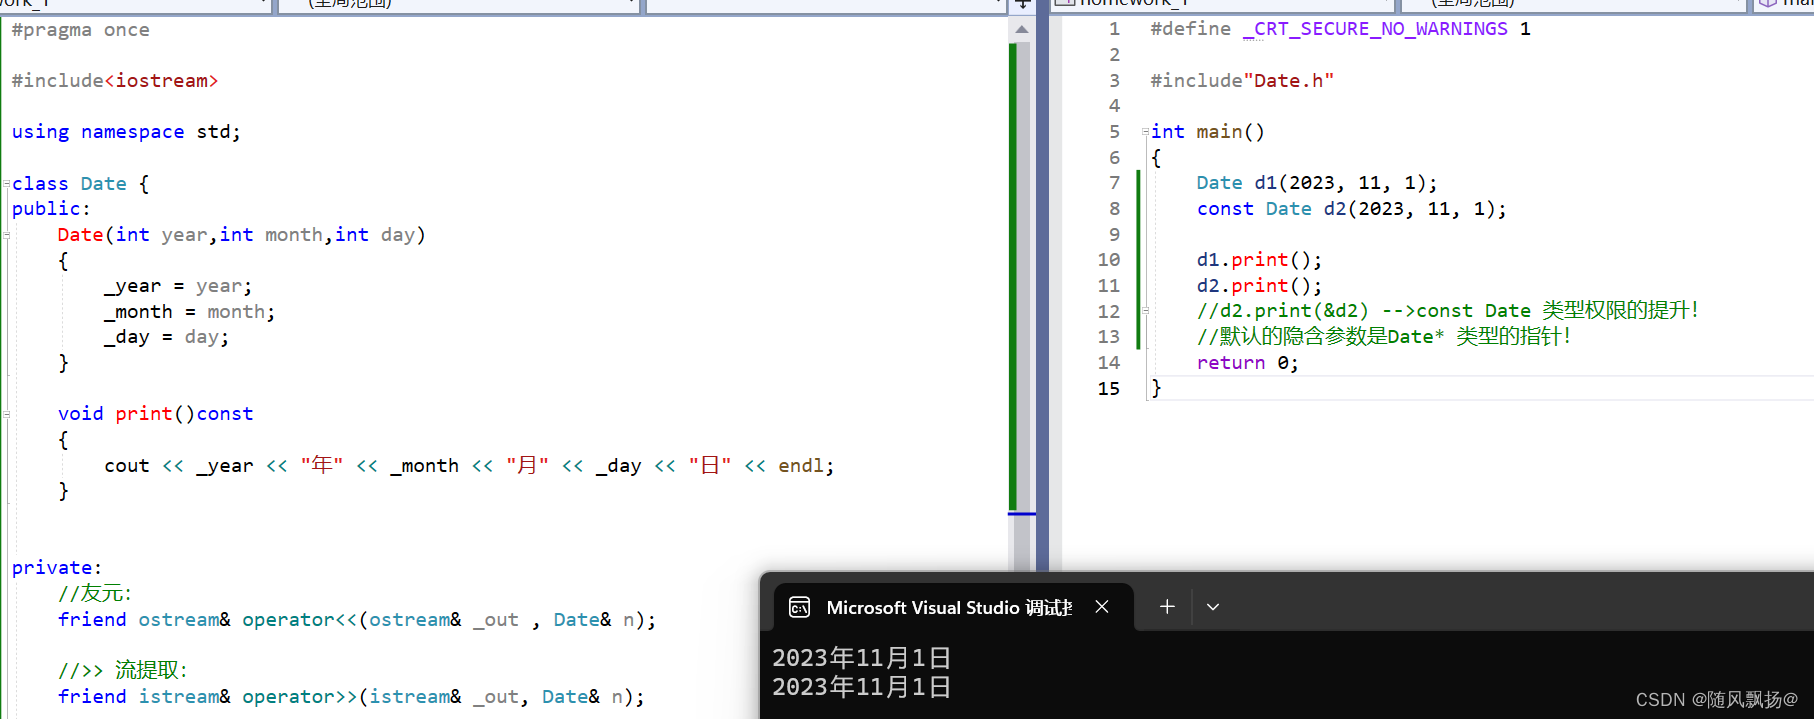Click the scroll-up arrow of the Date.h editor
The width and height of the screenshot is (1814, 719).
1021,30
